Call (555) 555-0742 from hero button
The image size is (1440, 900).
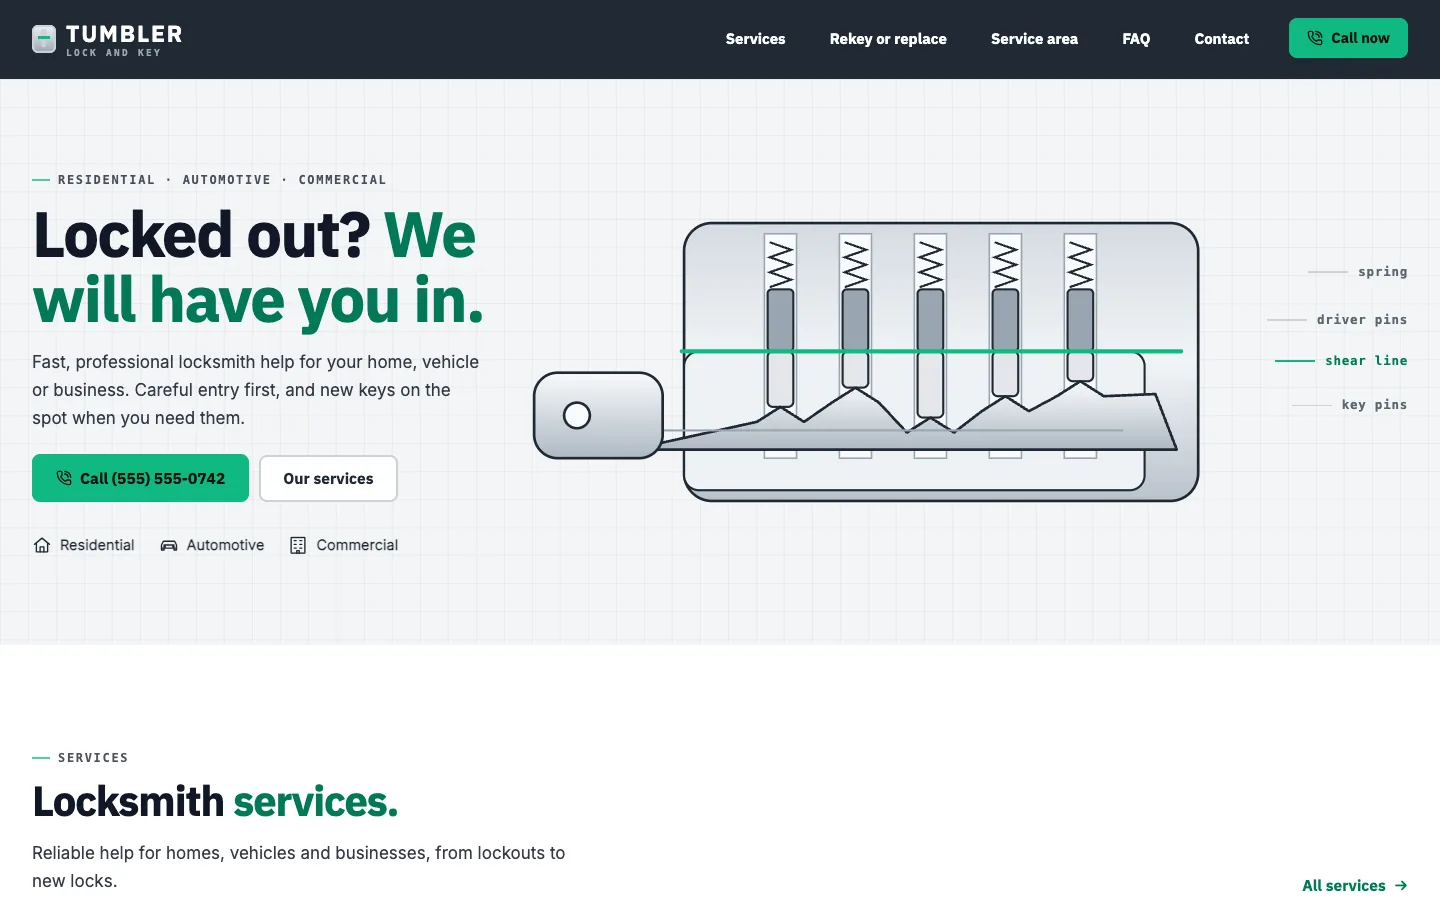click(x=140, y=478)
